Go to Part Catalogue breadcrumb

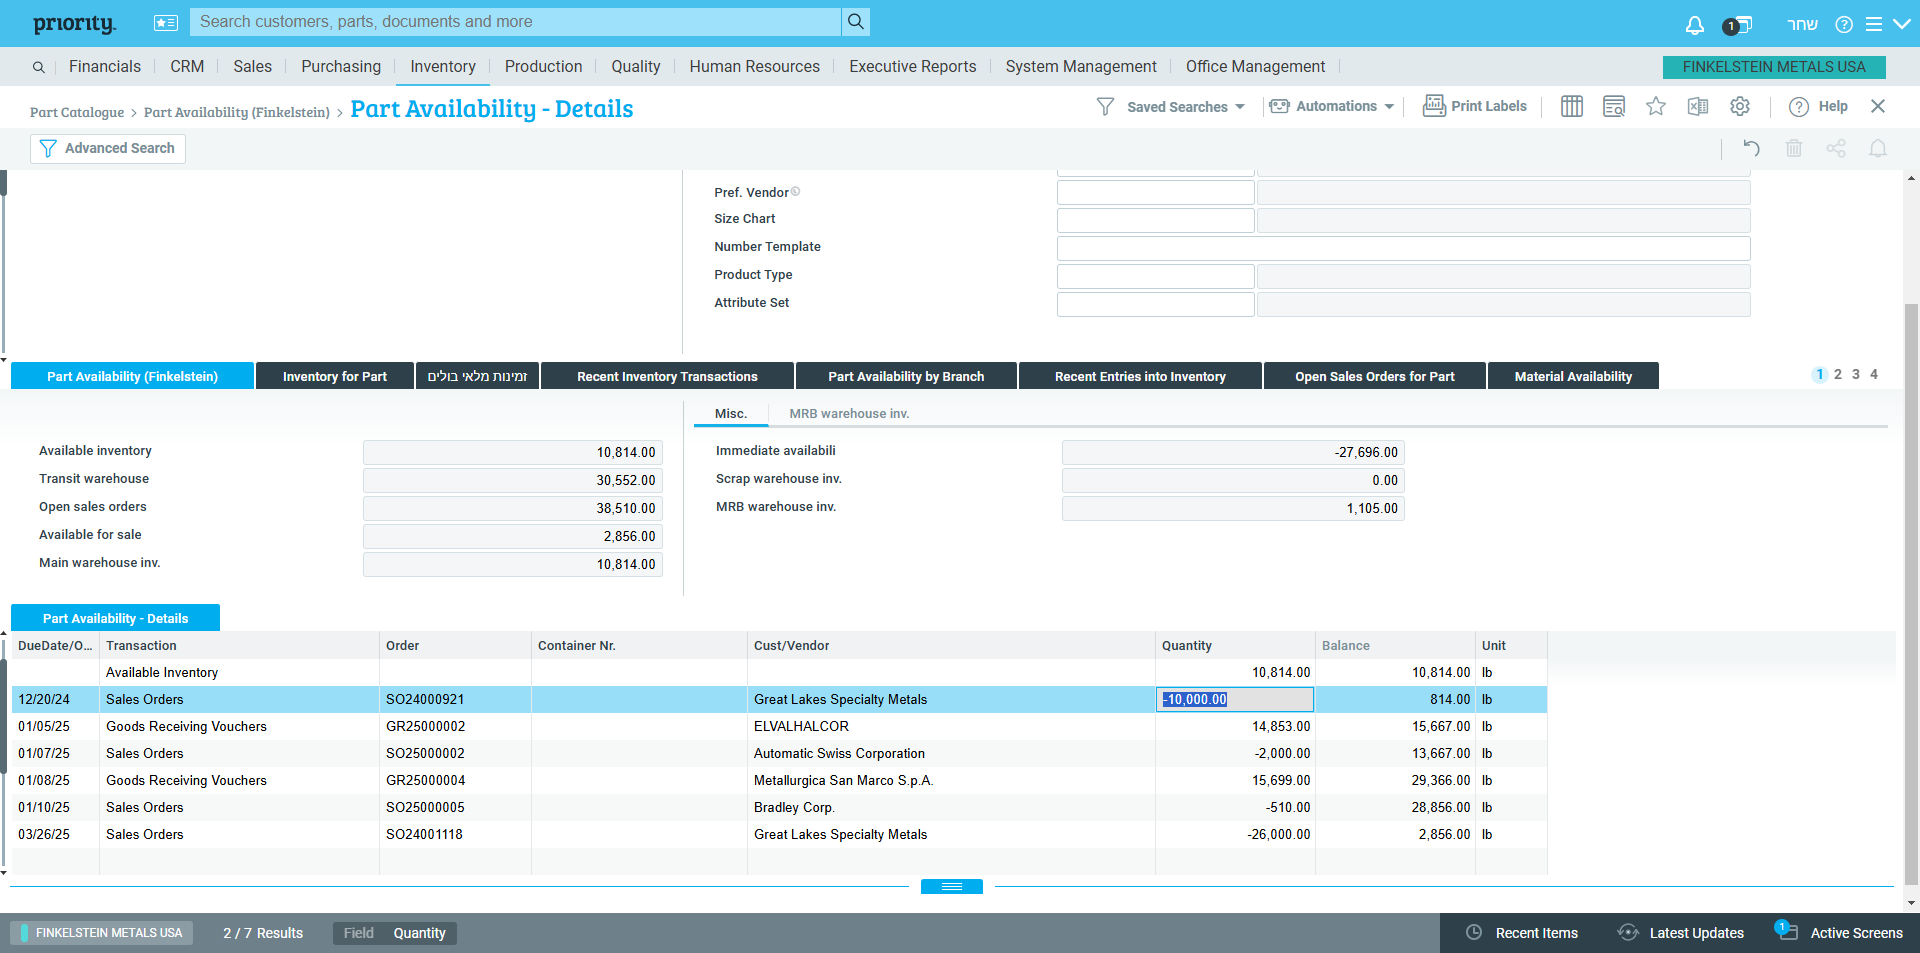click(77, 112)
